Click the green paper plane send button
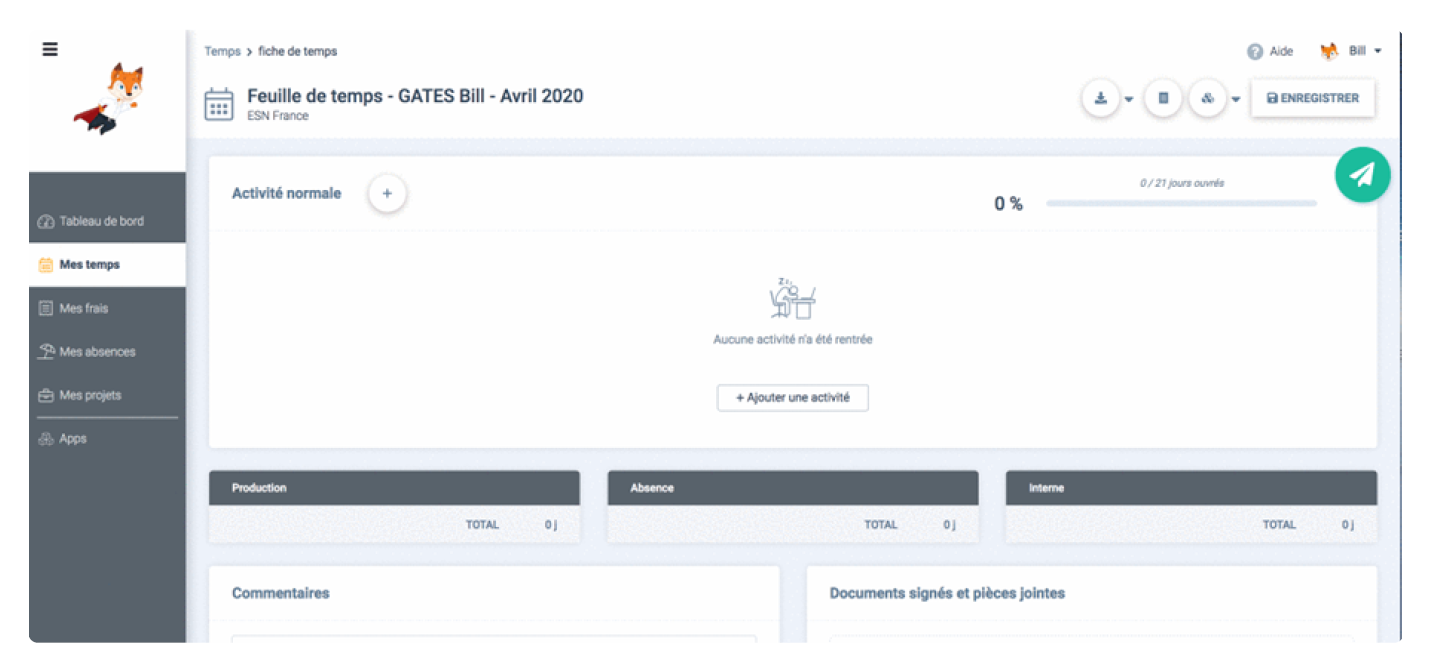 click(1362, 175)
